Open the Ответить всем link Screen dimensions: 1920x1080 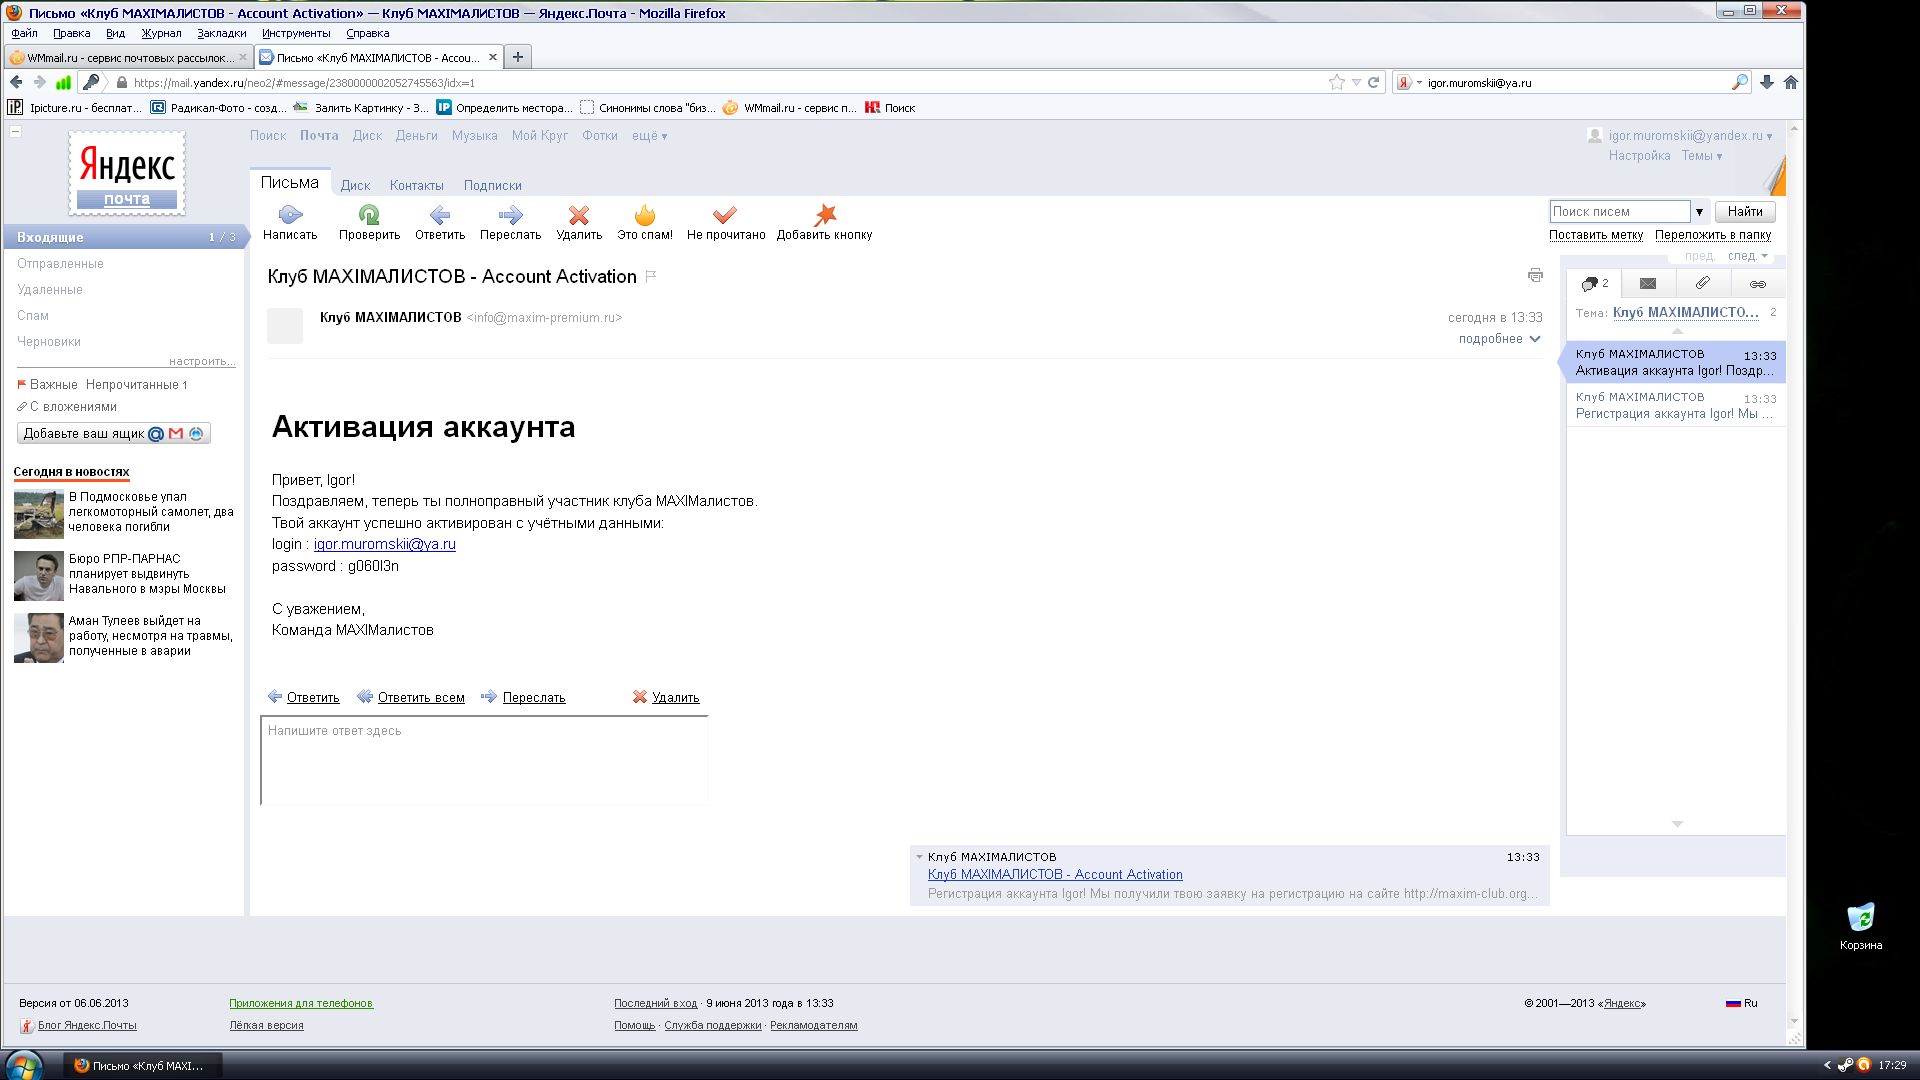421,698
